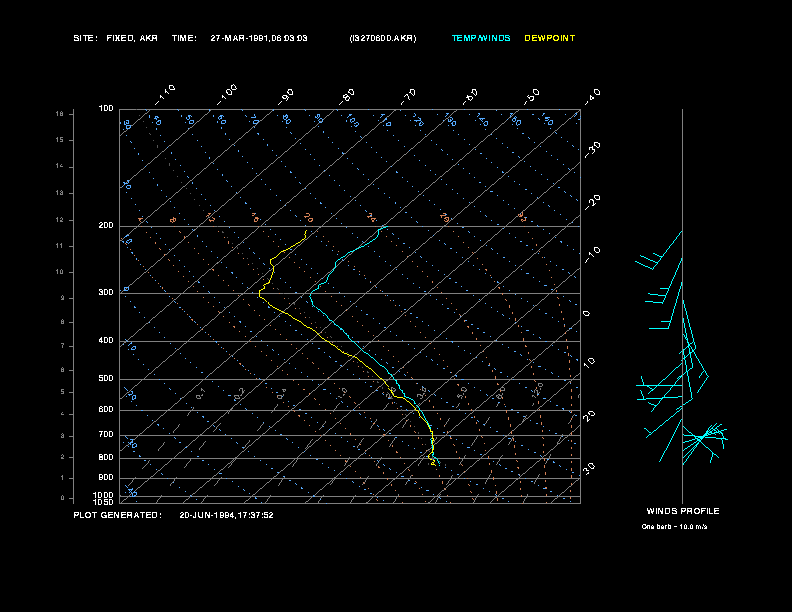792x612 pixels.
Task: Click the 900 pressure level label
Action: click(106, 477)
